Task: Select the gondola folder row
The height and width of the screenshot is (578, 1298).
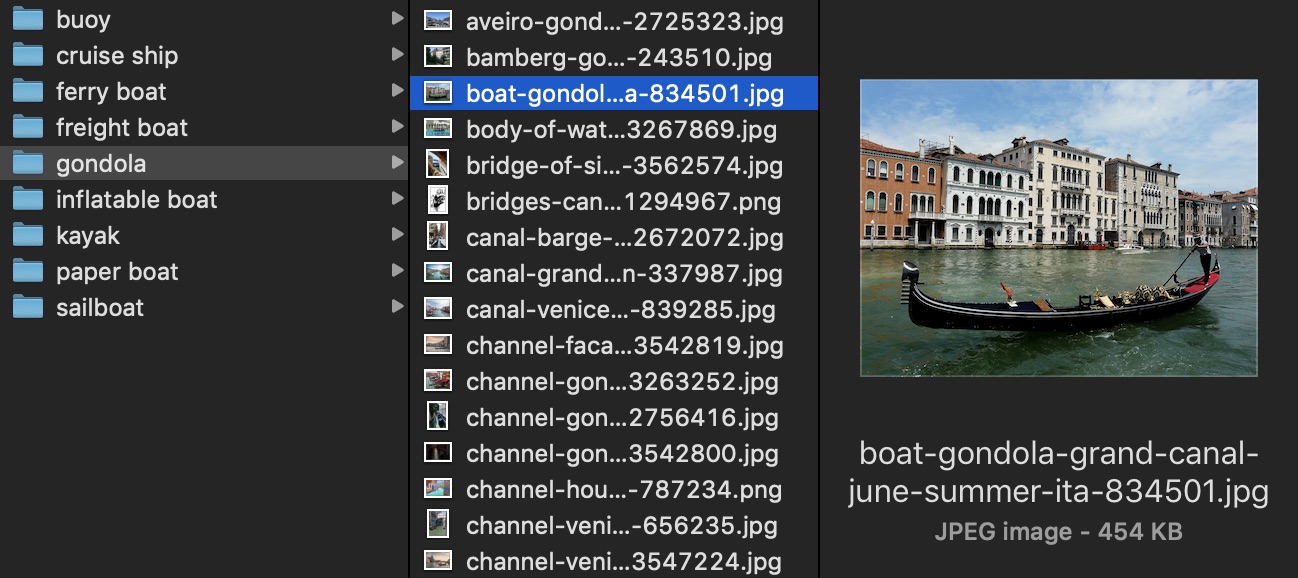Action: (x=204, y=164)
